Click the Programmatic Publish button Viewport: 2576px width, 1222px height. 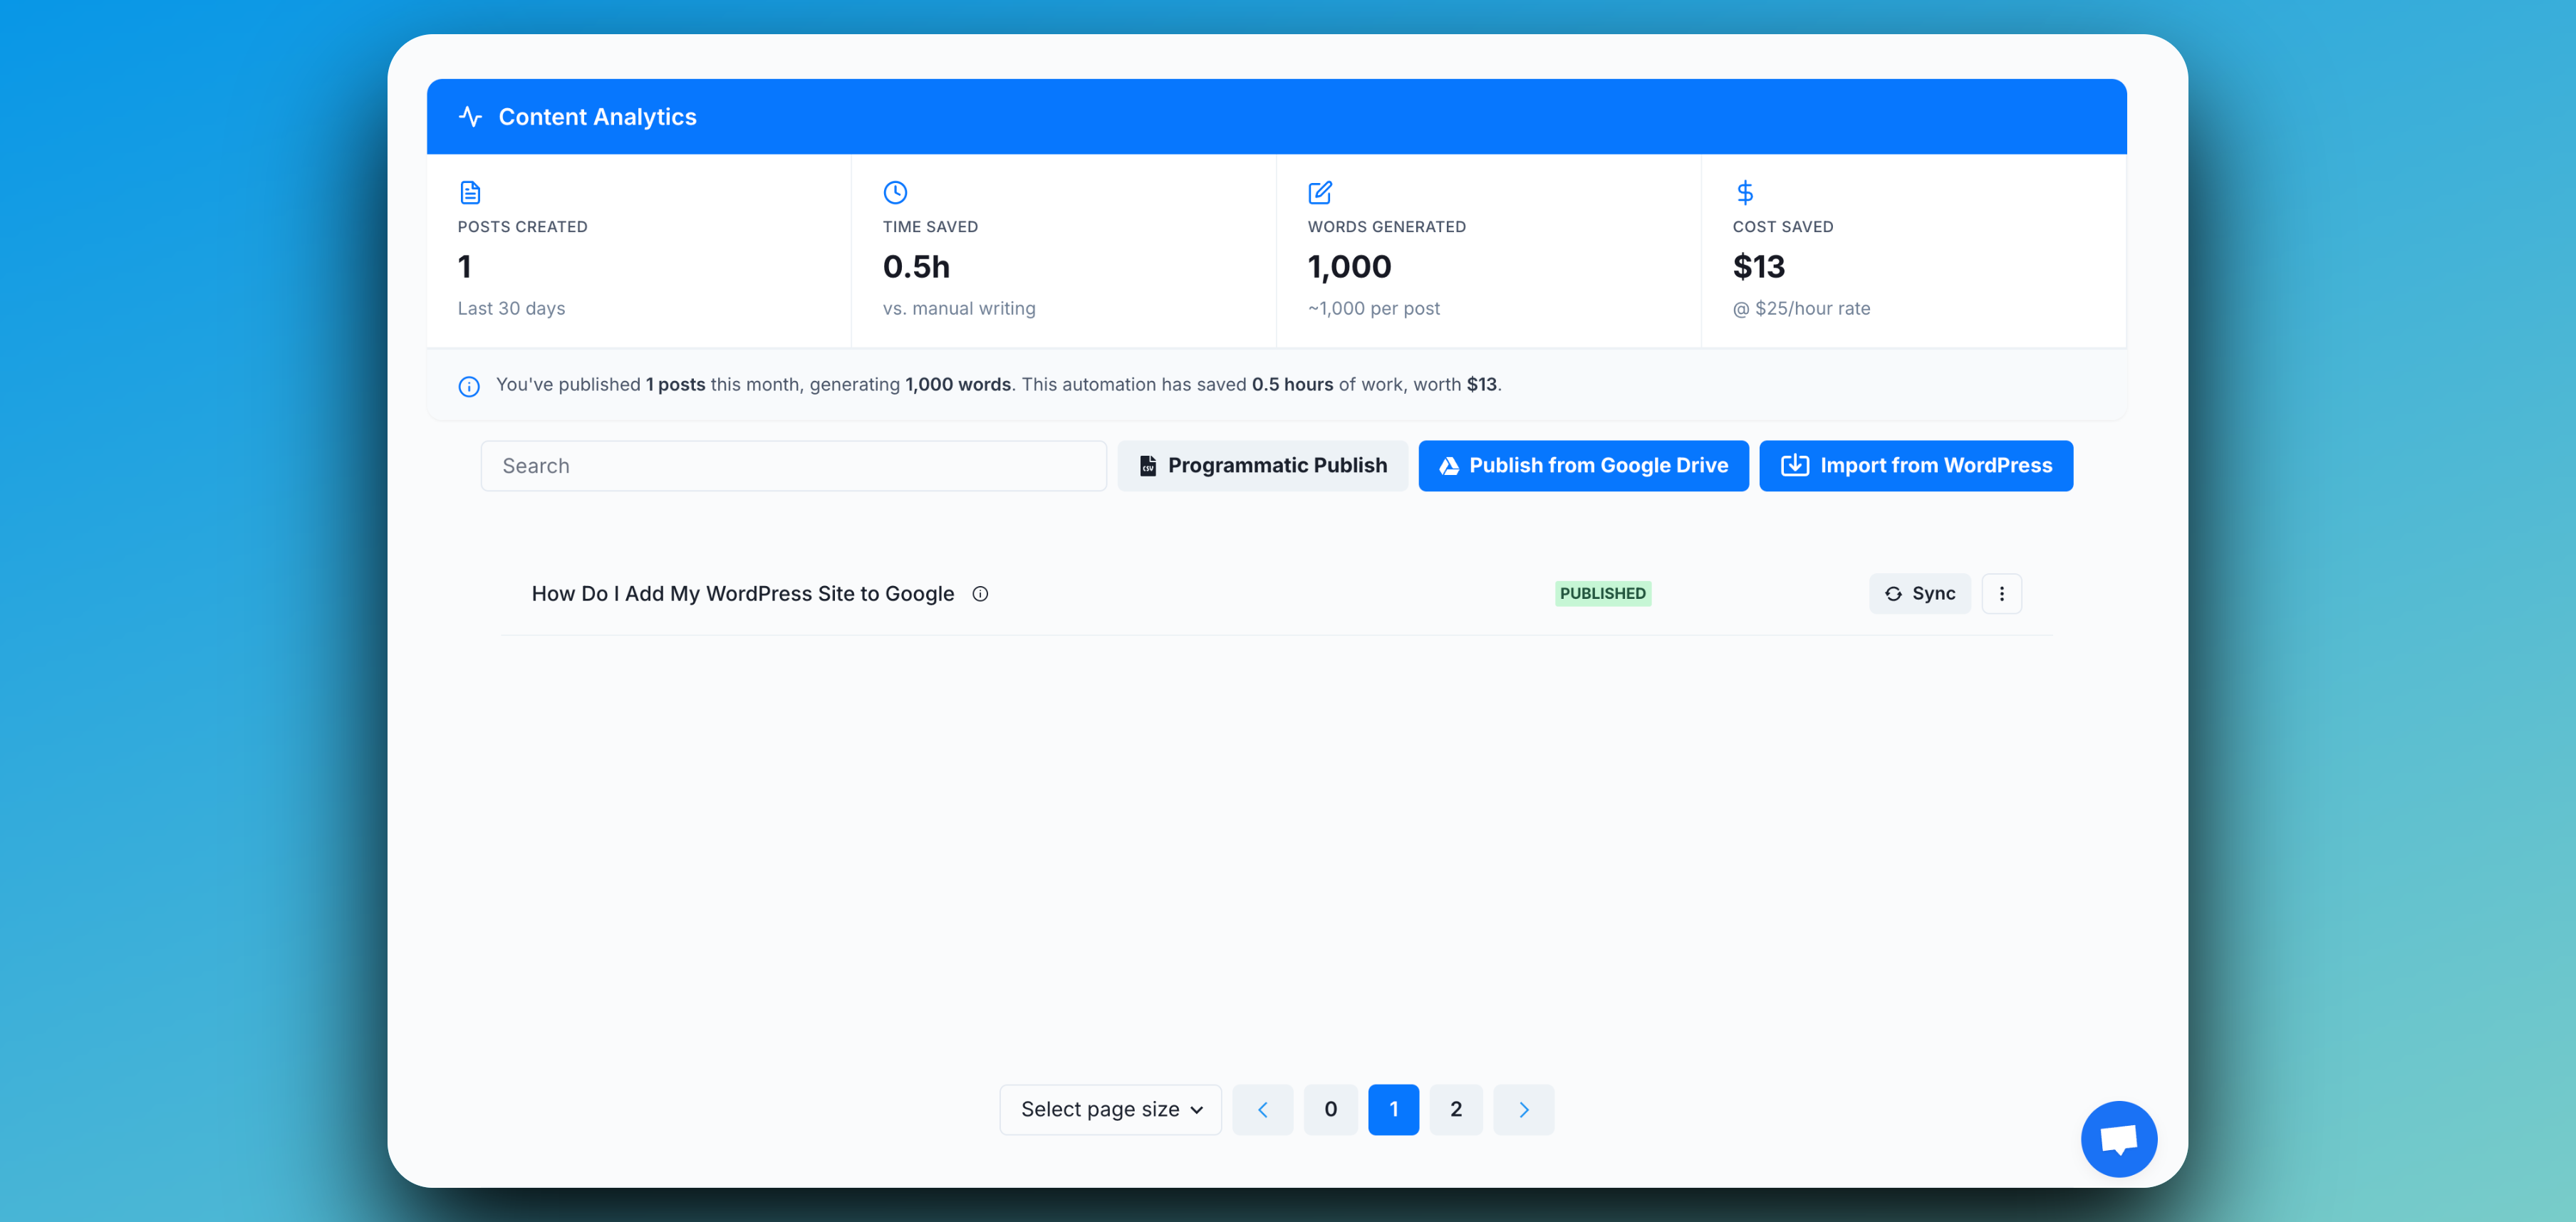1262,466
